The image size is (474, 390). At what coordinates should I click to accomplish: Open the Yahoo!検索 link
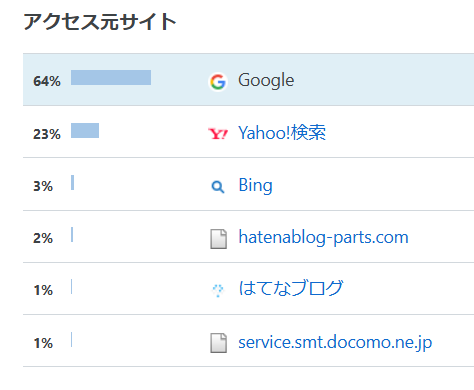[x=282, y=133]
